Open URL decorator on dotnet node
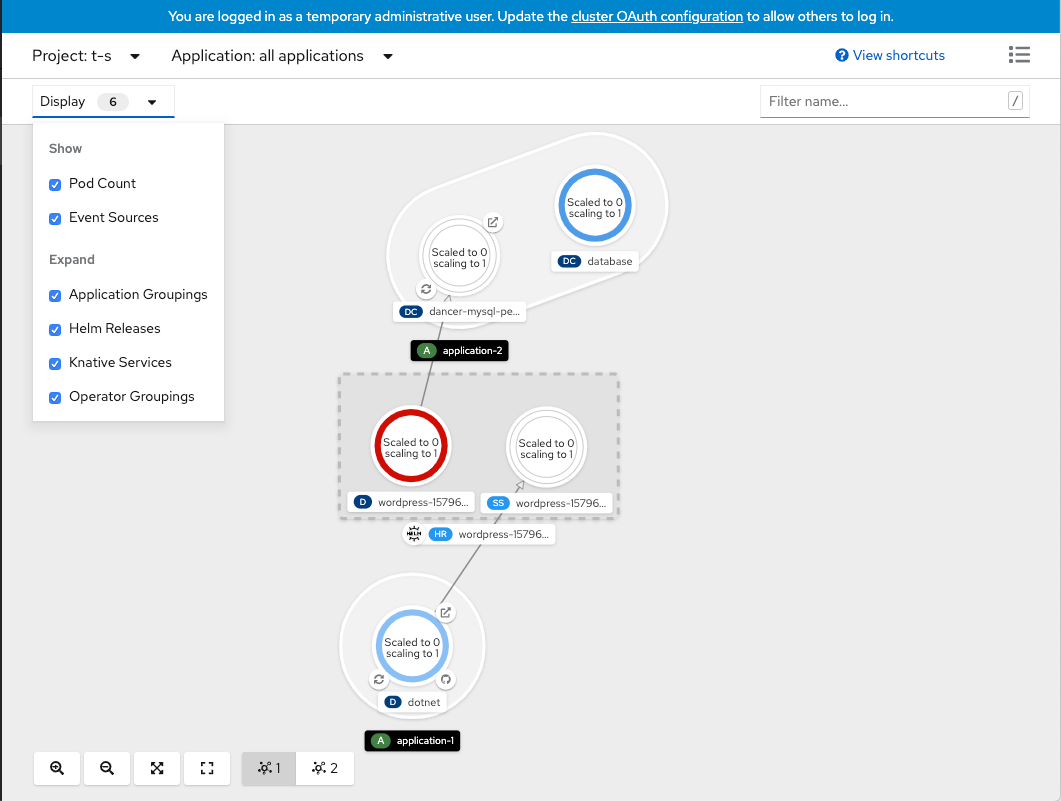 (446, 612)
